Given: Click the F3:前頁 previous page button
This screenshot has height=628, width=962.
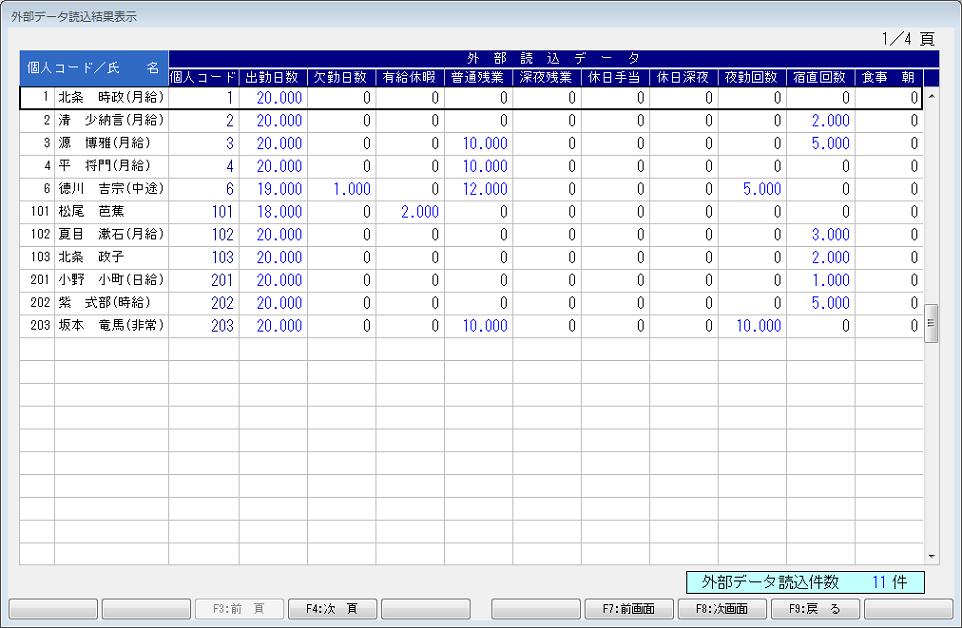Looking at the screenshot, I should pos(239,608).
